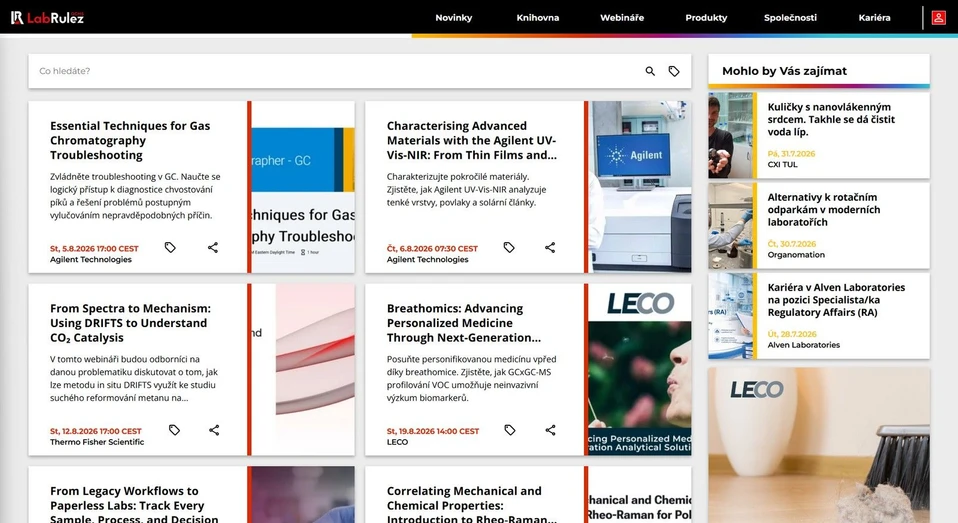Share the From Spectra to Mechanism webinar
This screenshot has width=958, height=523.
coord(214,430)
